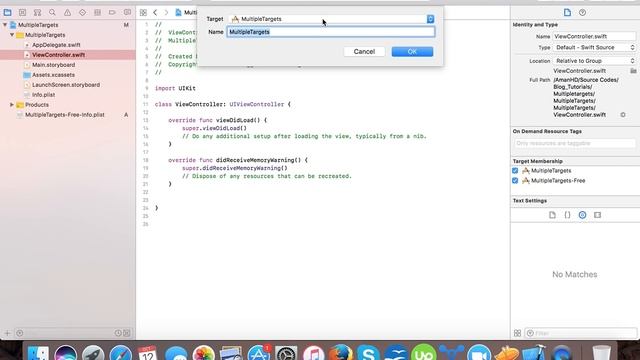This screenshot has height=360, width=640.
Task: Click inspector Name field ViewController.swift
Action: (x=595, y=36)
